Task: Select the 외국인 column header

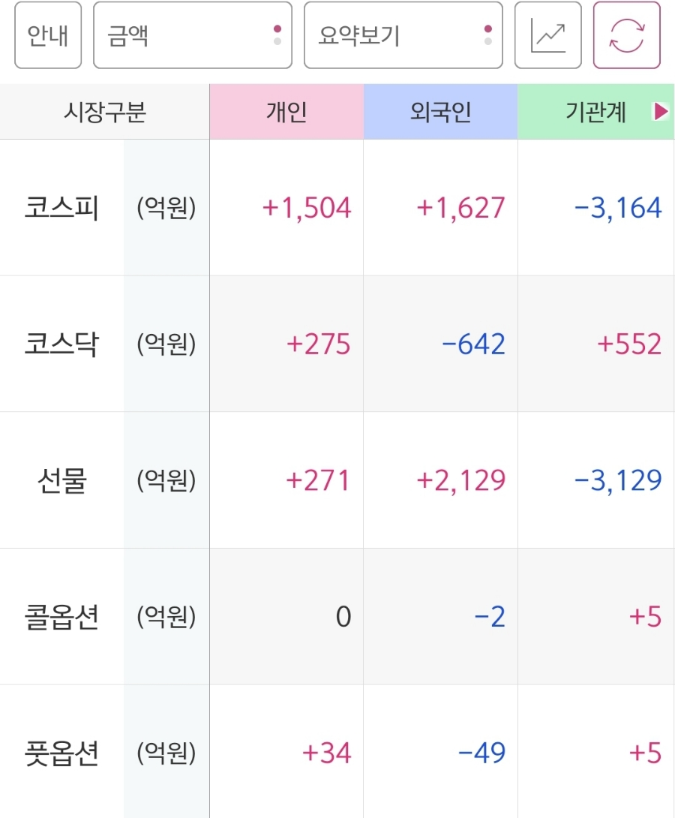Action: (x=440, y=112)
